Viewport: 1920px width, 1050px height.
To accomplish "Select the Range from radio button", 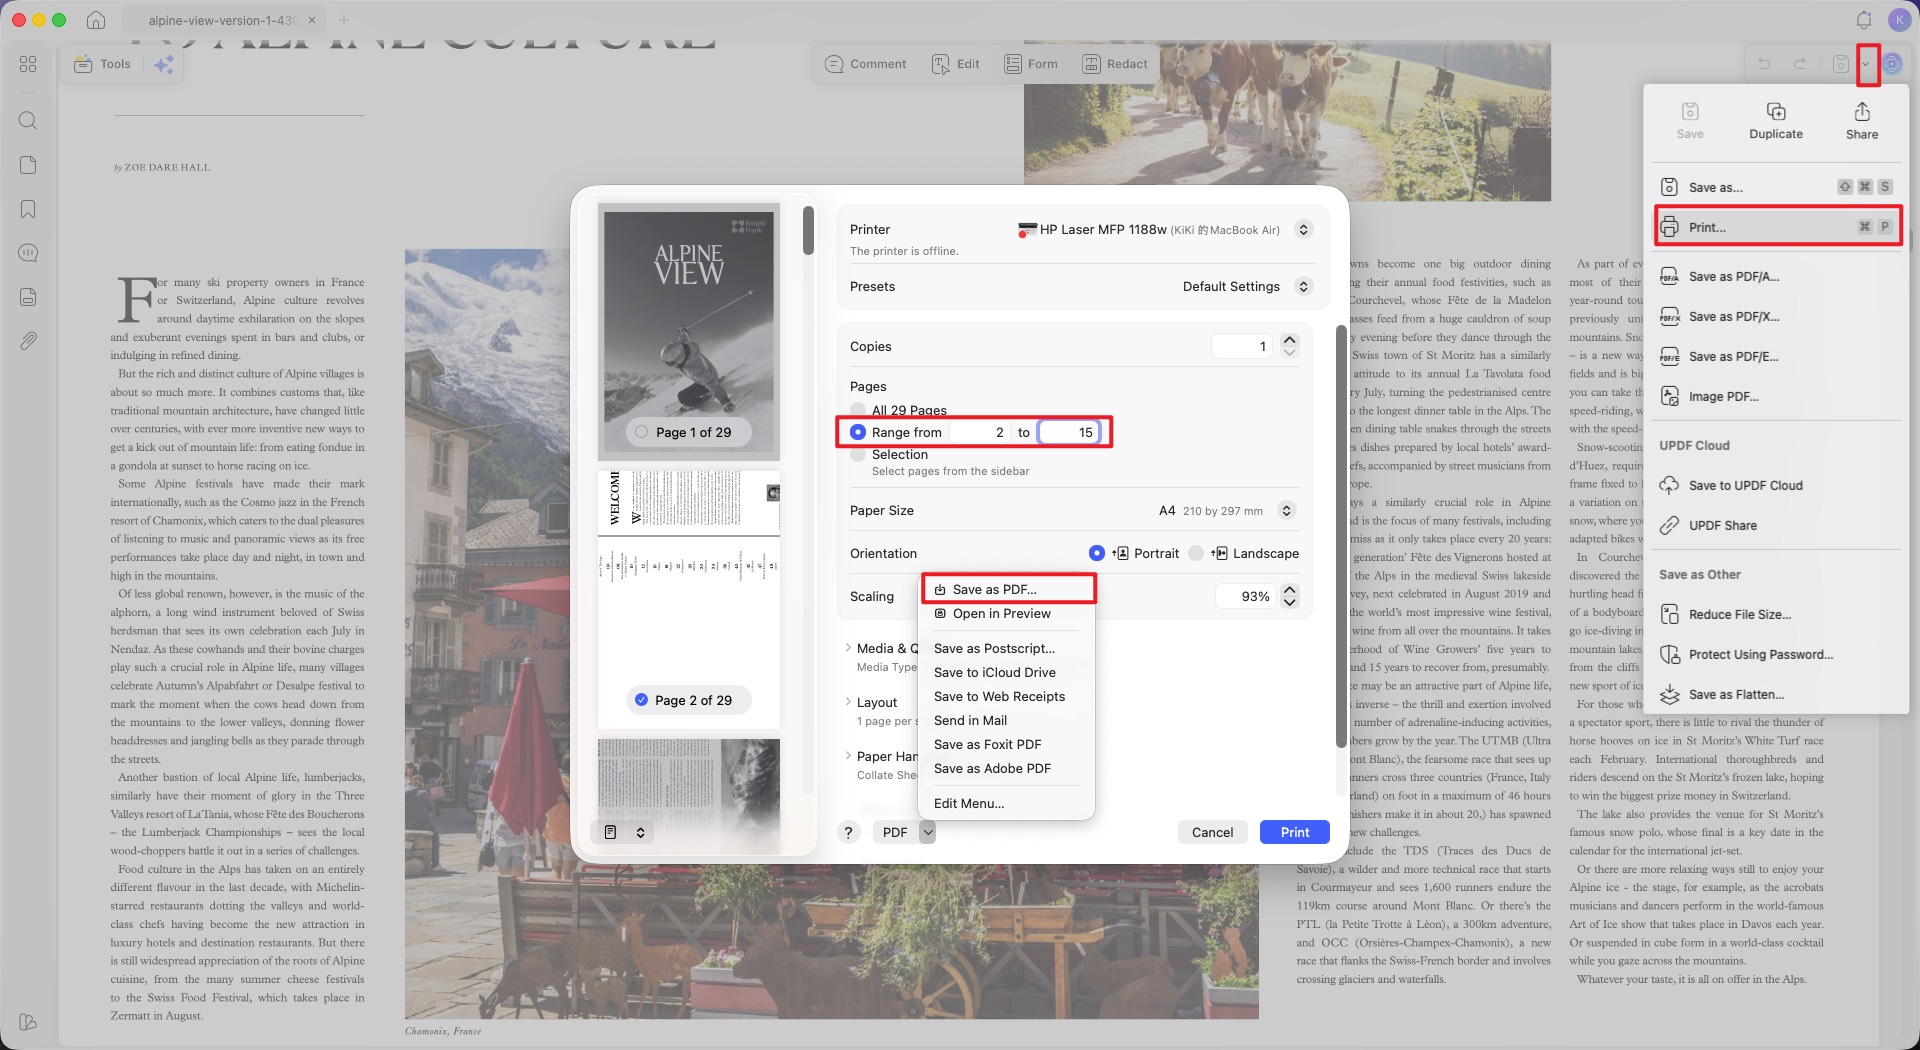I will point(858,432).
